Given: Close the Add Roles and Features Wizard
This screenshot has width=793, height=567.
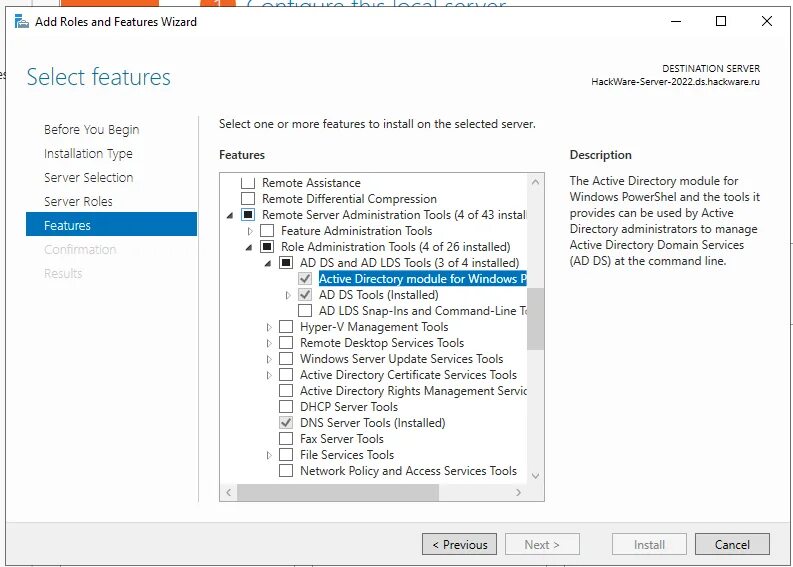Looking at the screenshot, I should 767,21.
